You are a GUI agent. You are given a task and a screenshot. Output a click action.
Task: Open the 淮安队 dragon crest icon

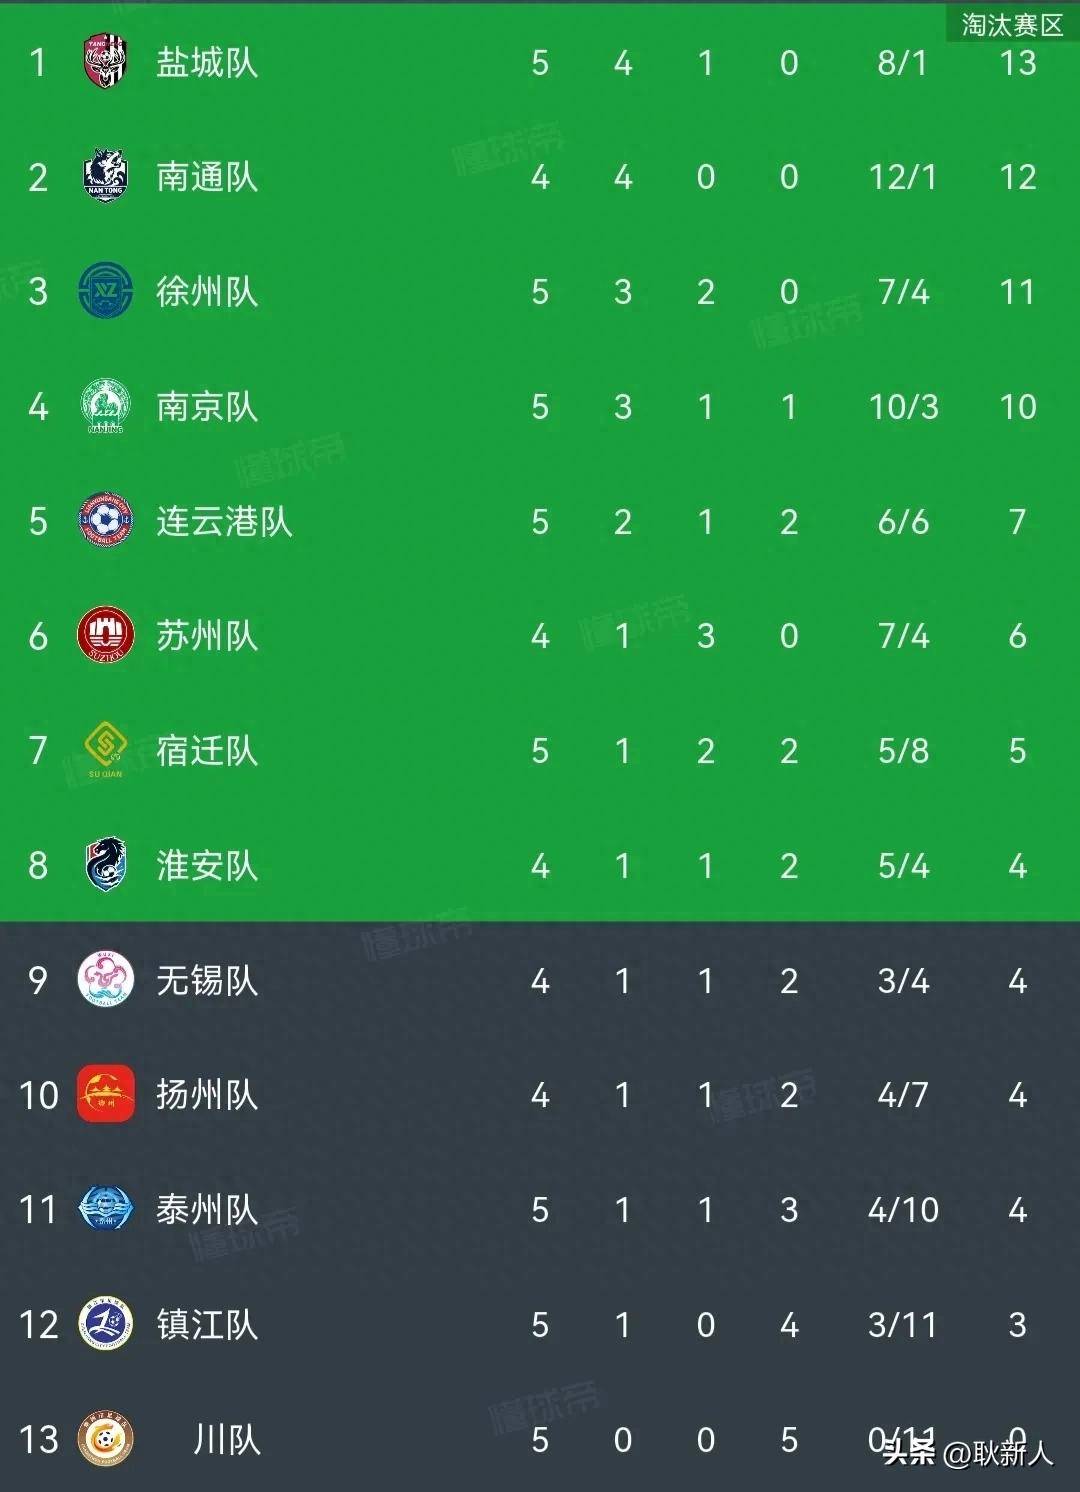(x=105, y=865)
